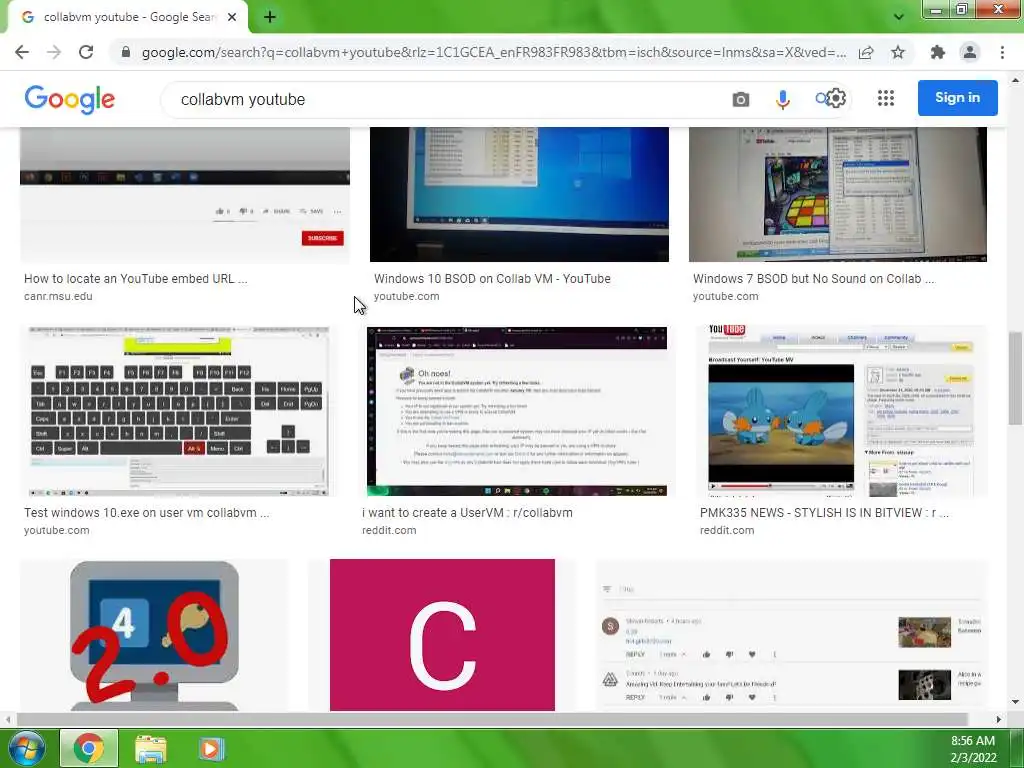The image size is (1024, 768).
Task: Bookmark this page with star icon
Action: 898,52
